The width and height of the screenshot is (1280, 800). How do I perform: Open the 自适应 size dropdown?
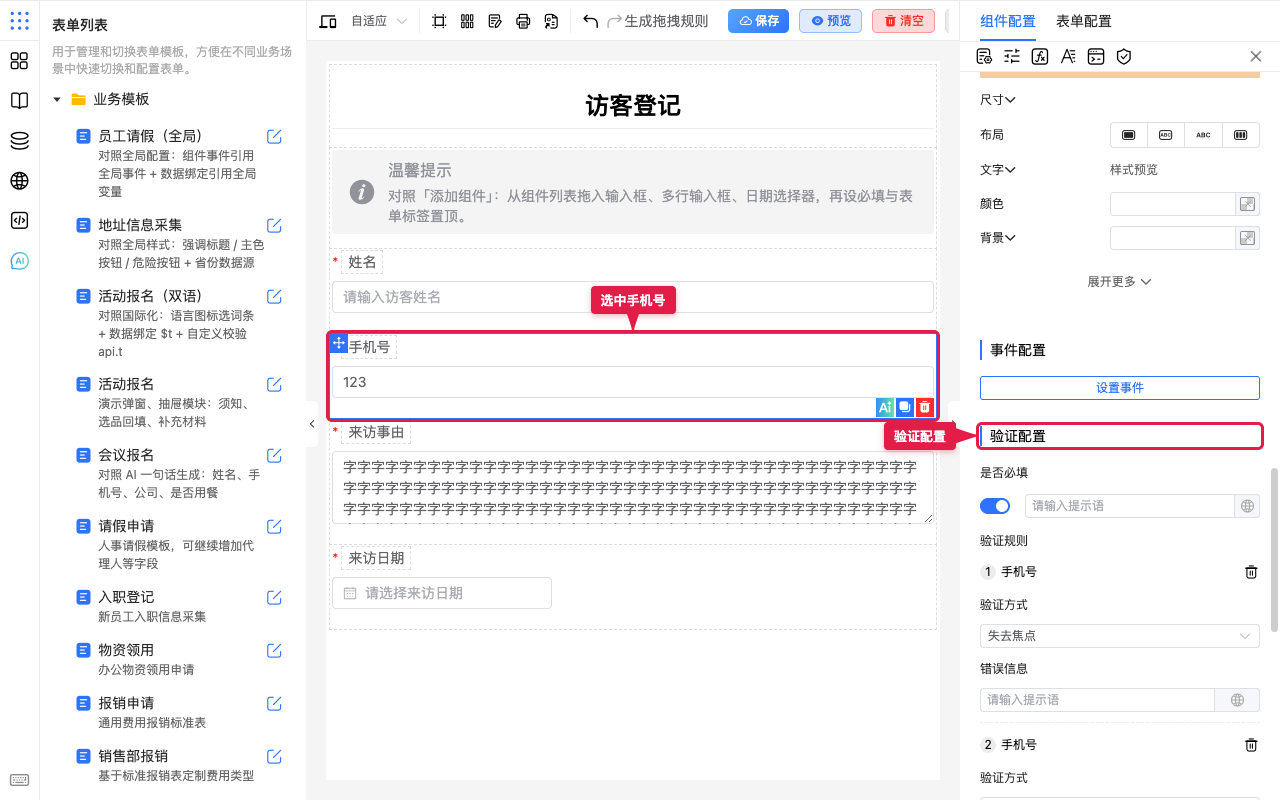coord(379,21)
